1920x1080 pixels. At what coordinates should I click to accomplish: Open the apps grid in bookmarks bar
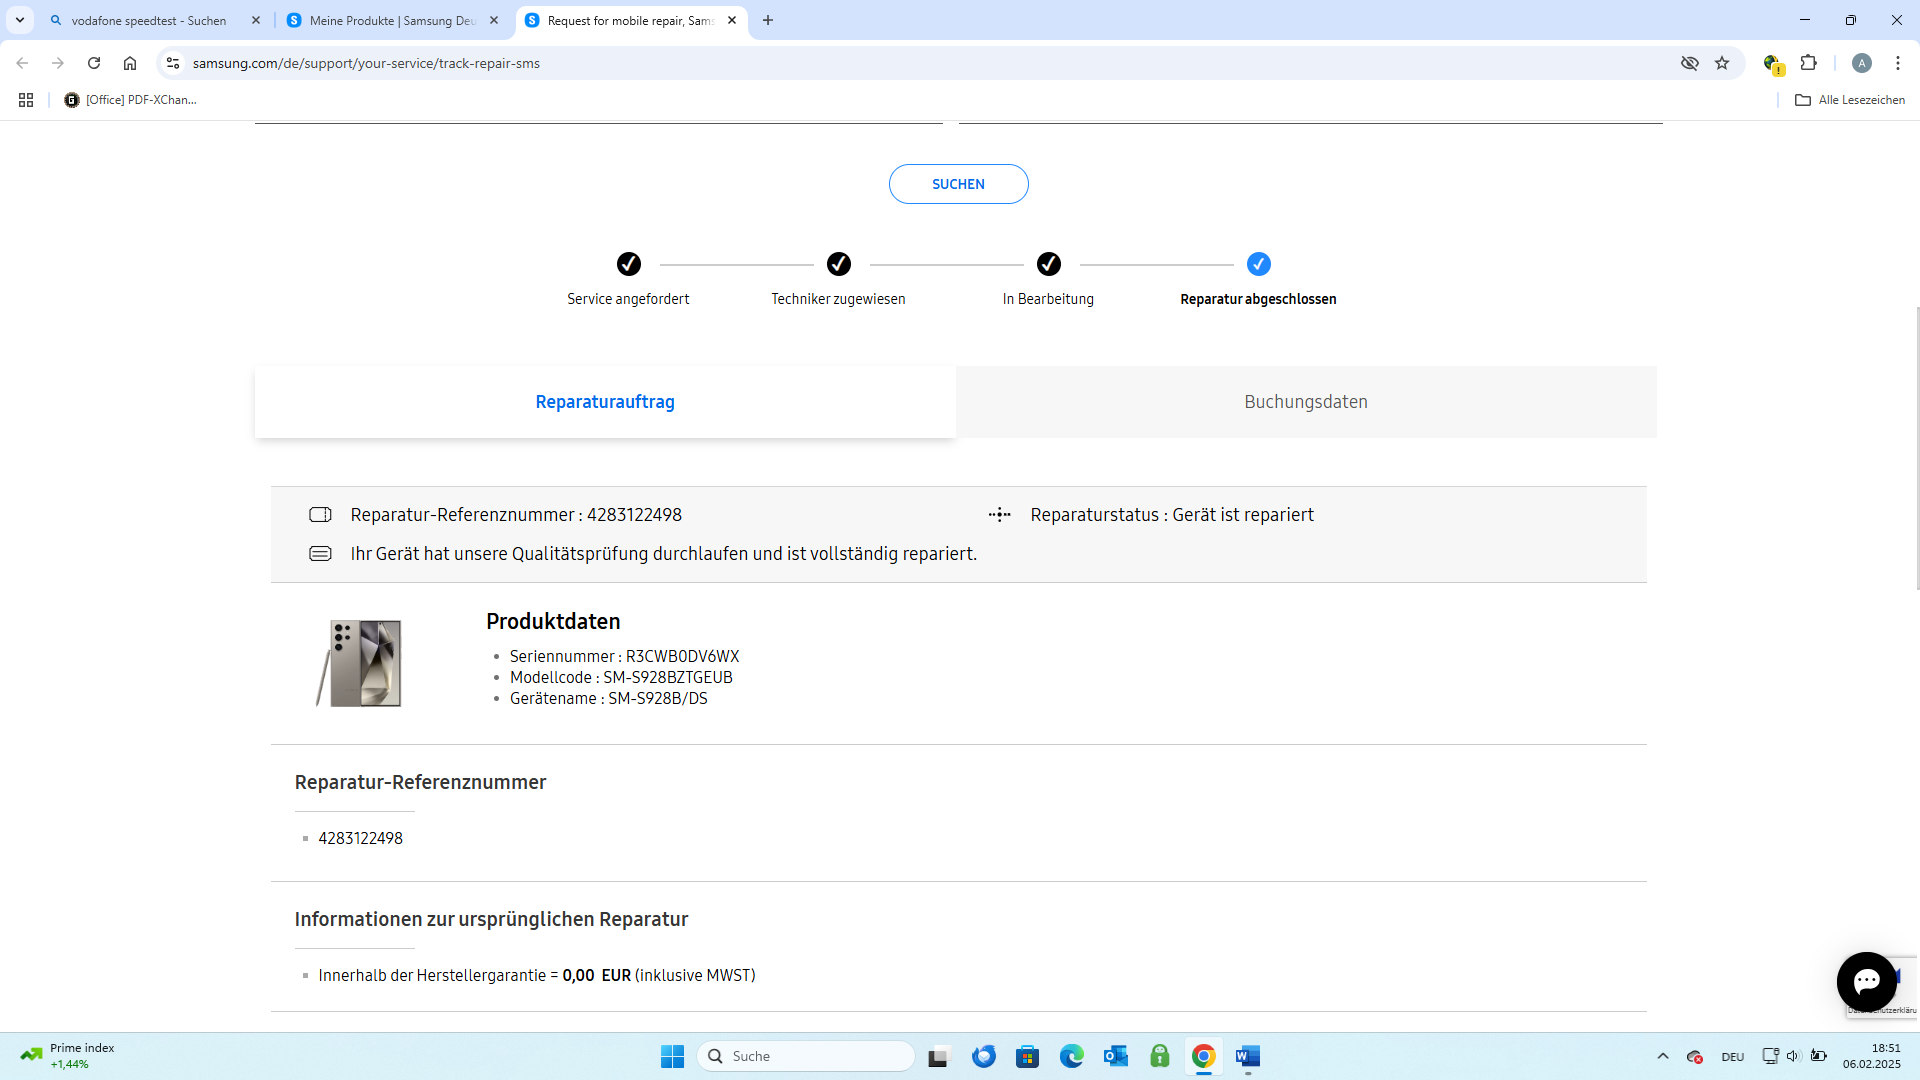pos(26,100)
